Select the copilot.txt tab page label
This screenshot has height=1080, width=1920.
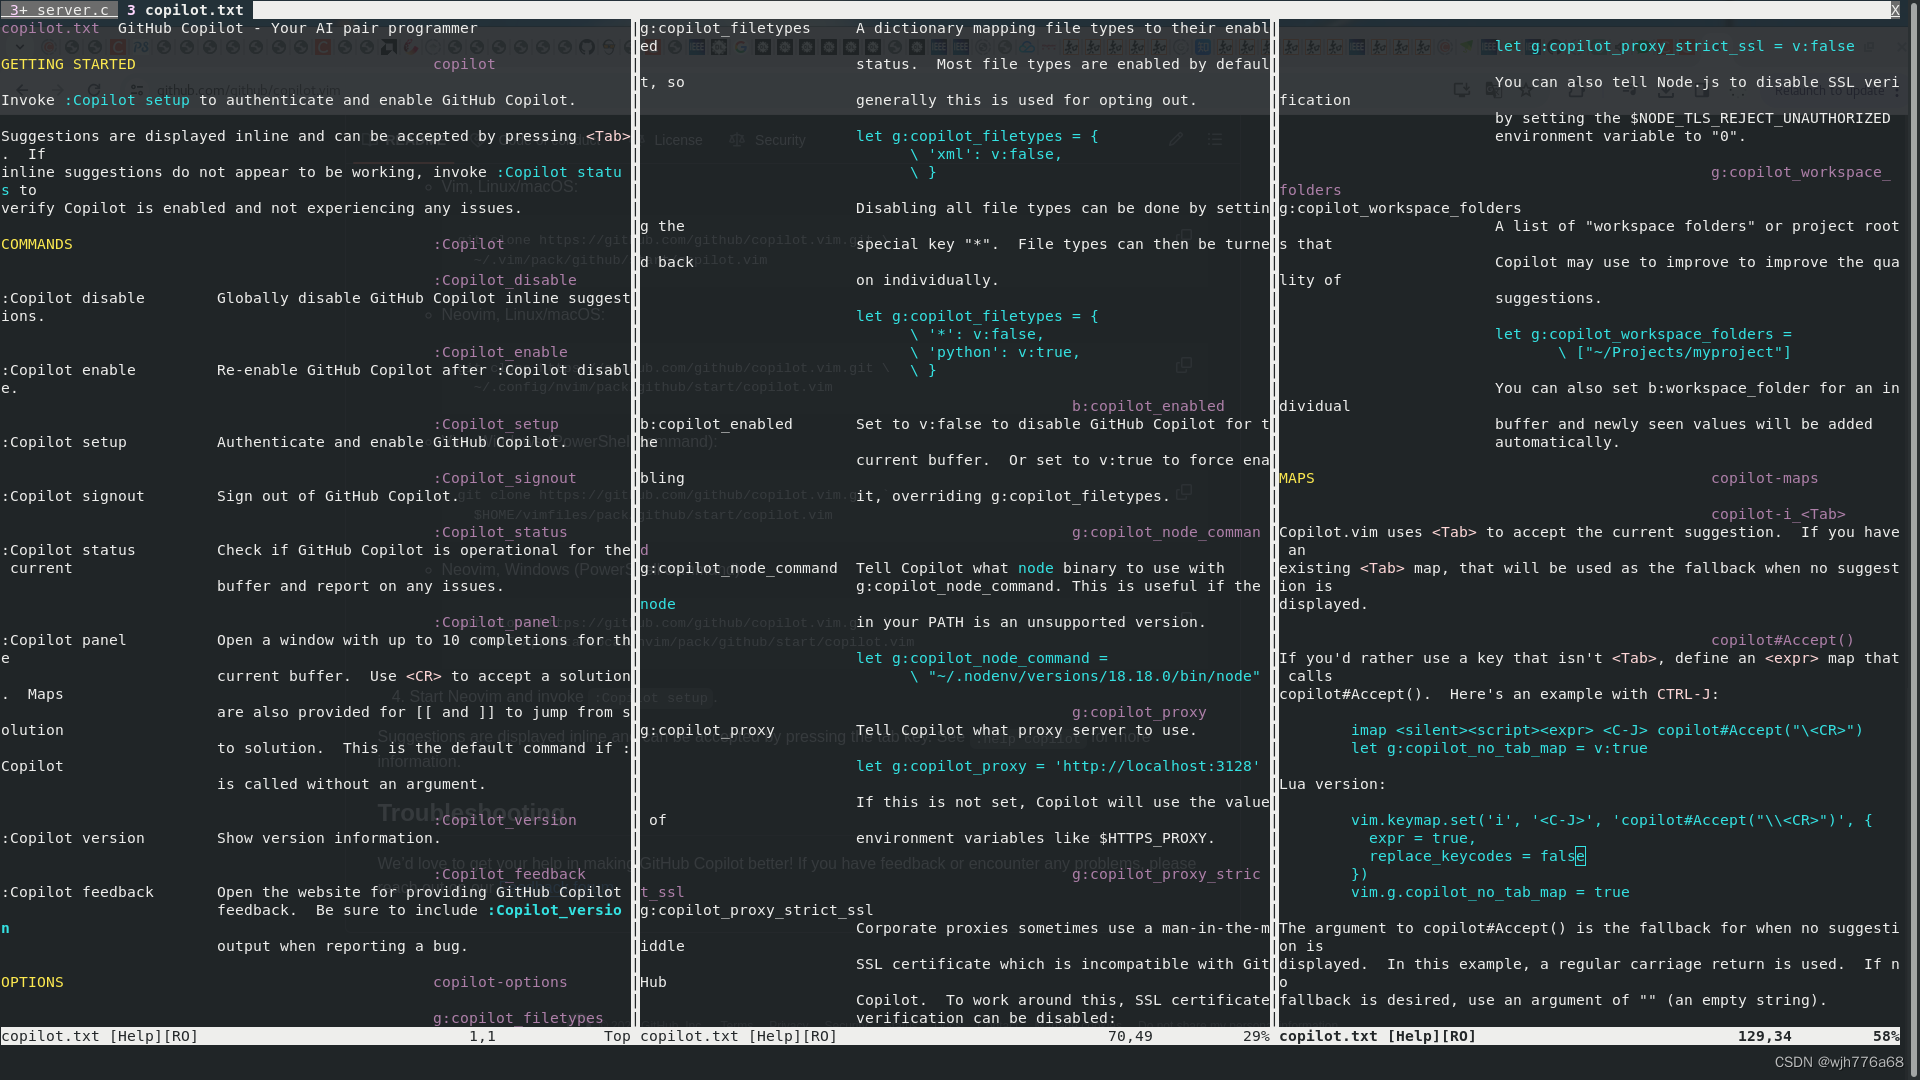(x=186, y=10)
